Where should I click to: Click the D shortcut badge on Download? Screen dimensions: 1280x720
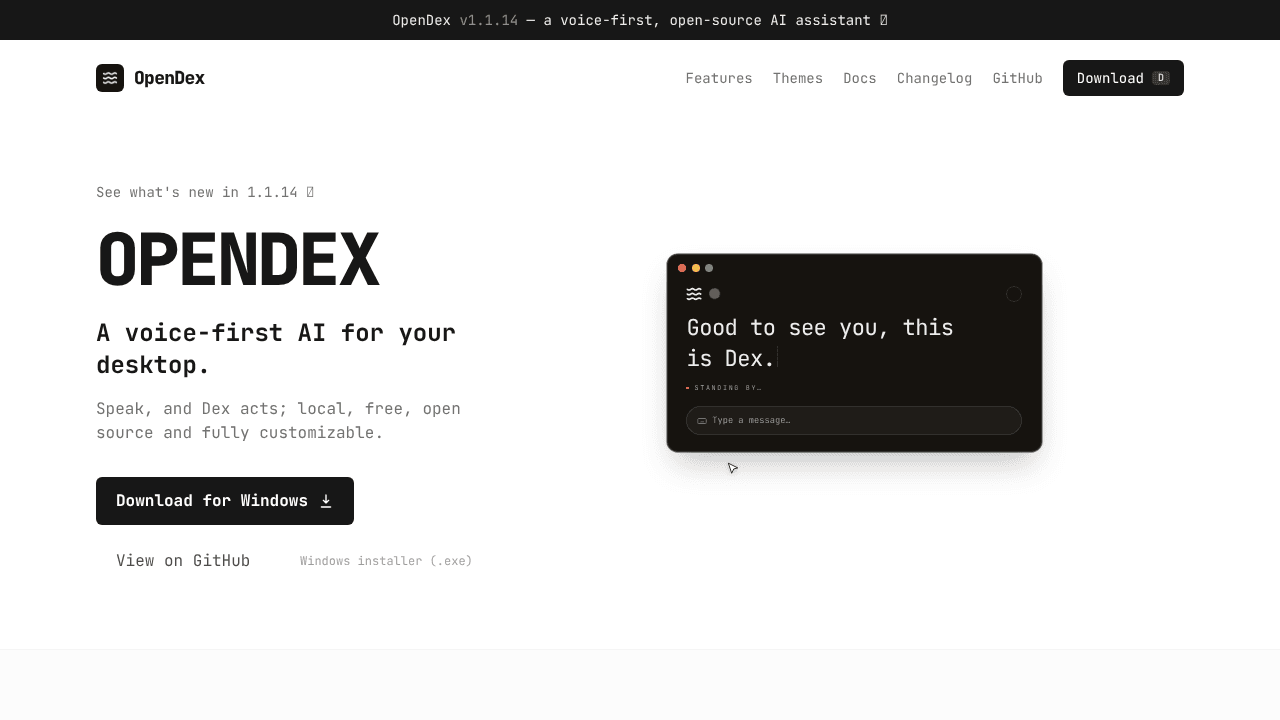(x=1161, y=78)
